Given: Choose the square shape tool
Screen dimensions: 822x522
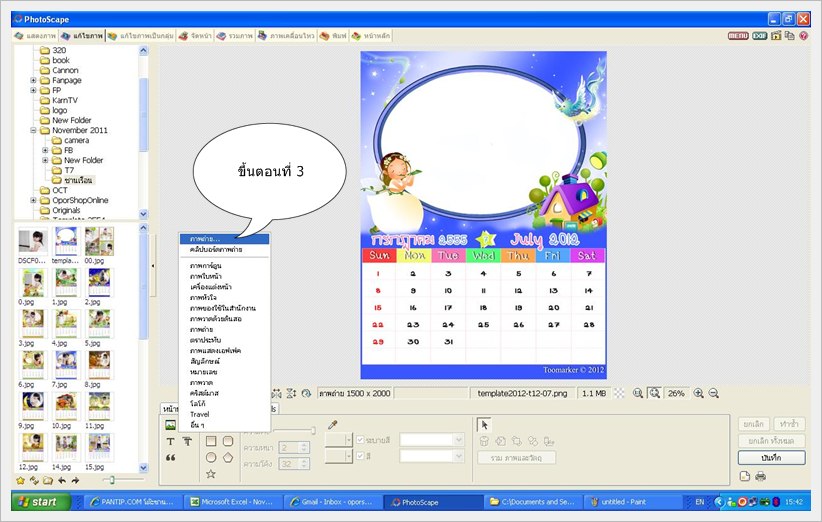Looking at the screenshot, I should pos(211,441).
